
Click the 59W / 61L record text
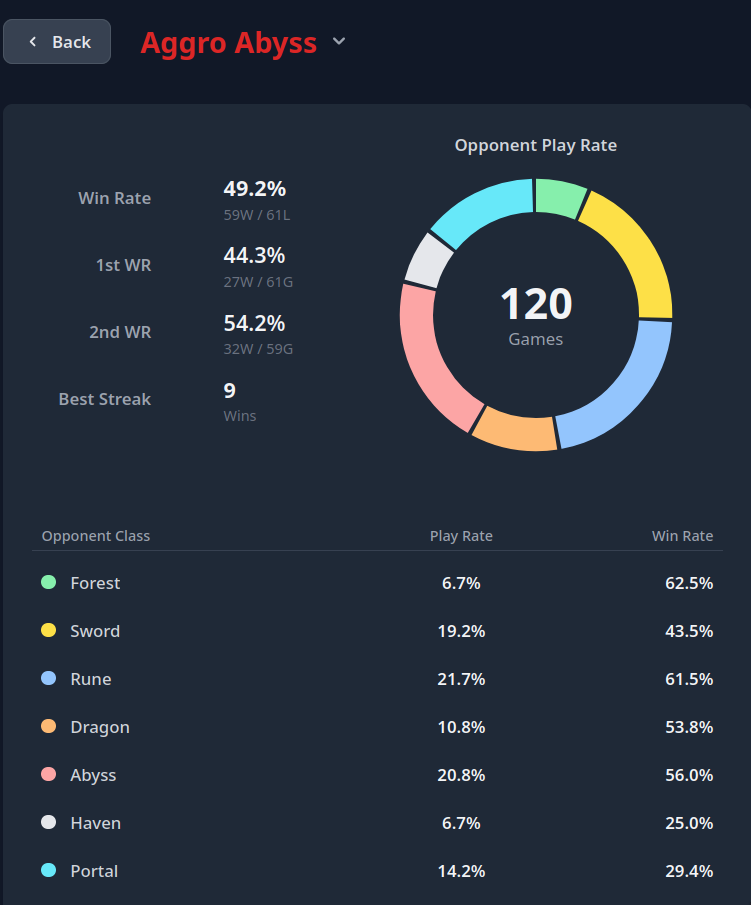pos(257,215)
